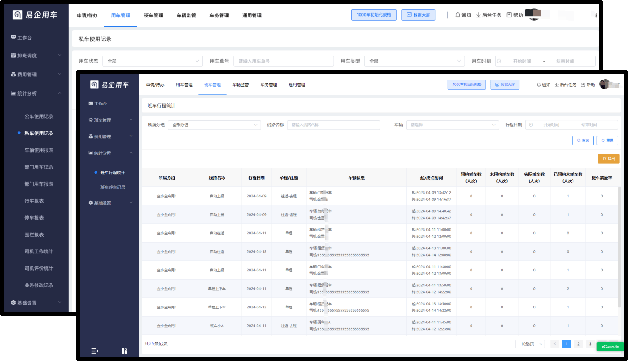Click the download icon item in back window header
This screenshot has width=629, height=362.
point(488,15)
